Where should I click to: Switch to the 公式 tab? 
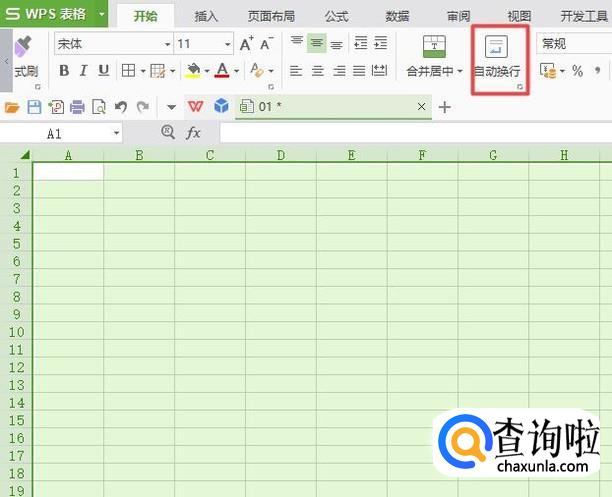(x=337, y=16)
